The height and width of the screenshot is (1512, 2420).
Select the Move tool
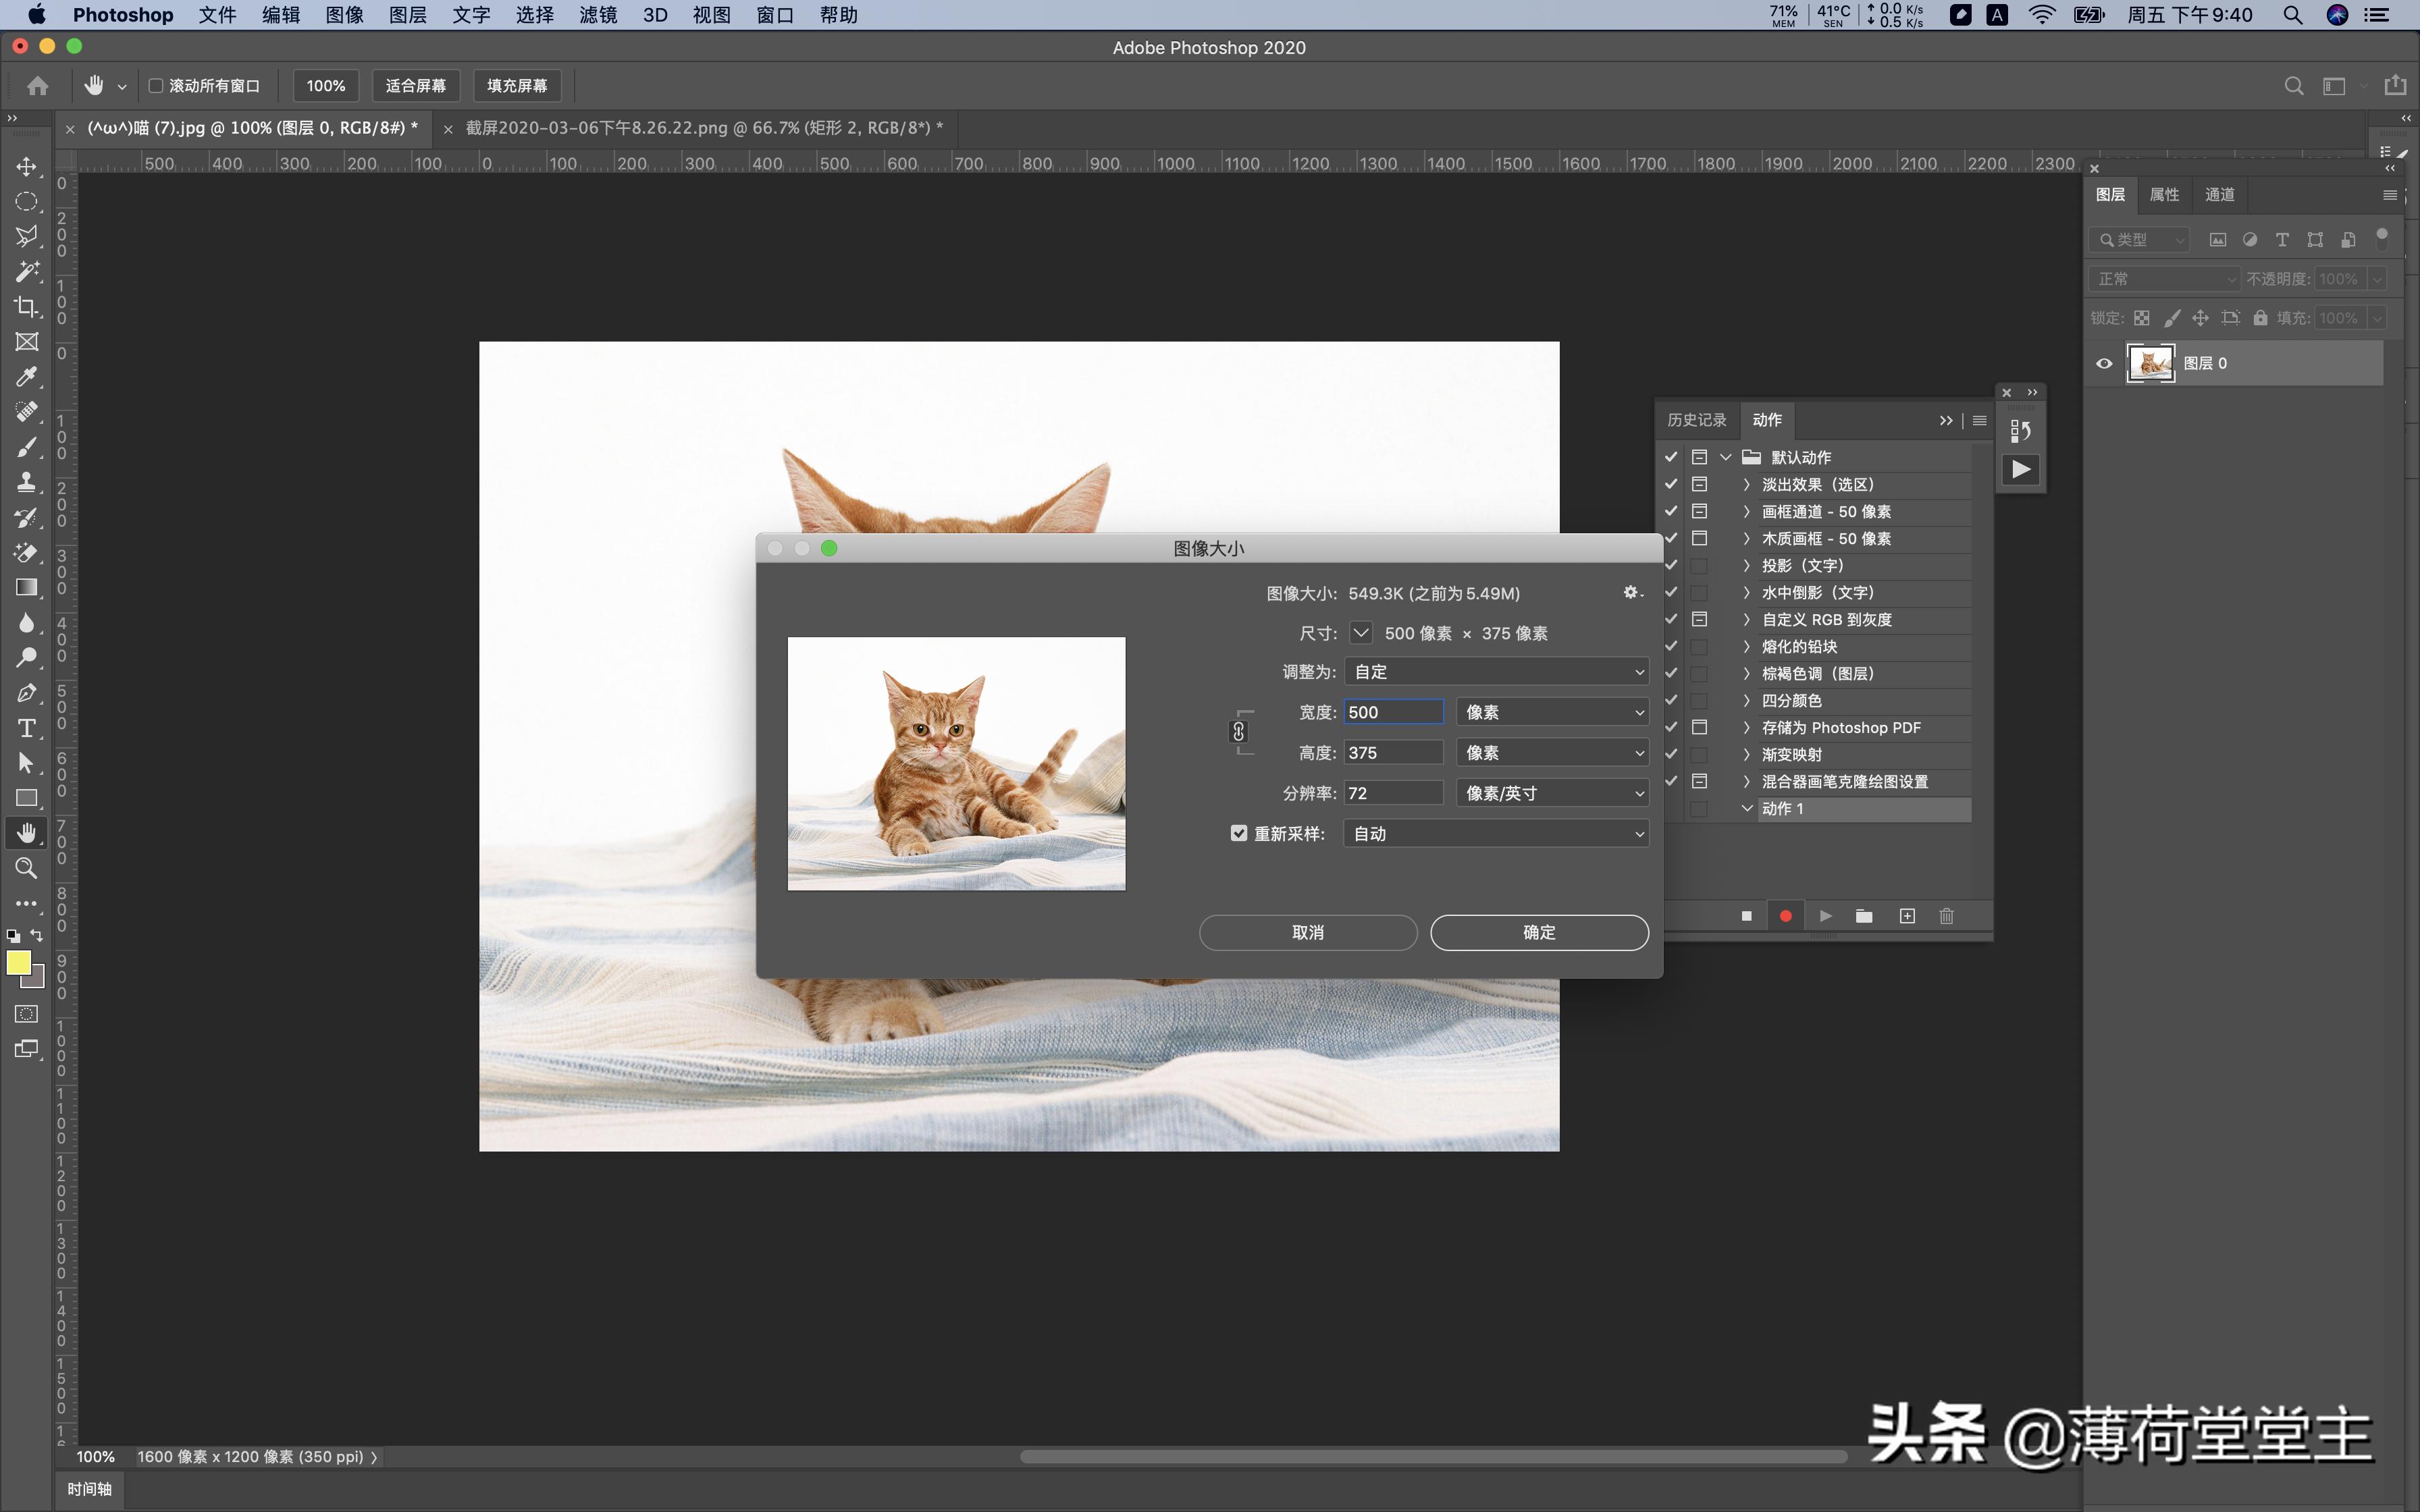click(26, 167)
